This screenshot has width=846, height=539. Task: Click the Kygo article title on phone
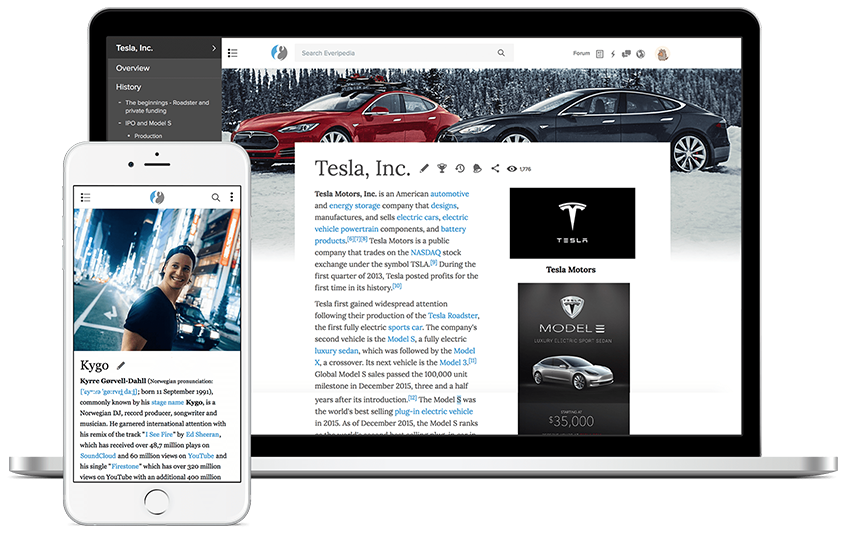(x=94, y=365)
